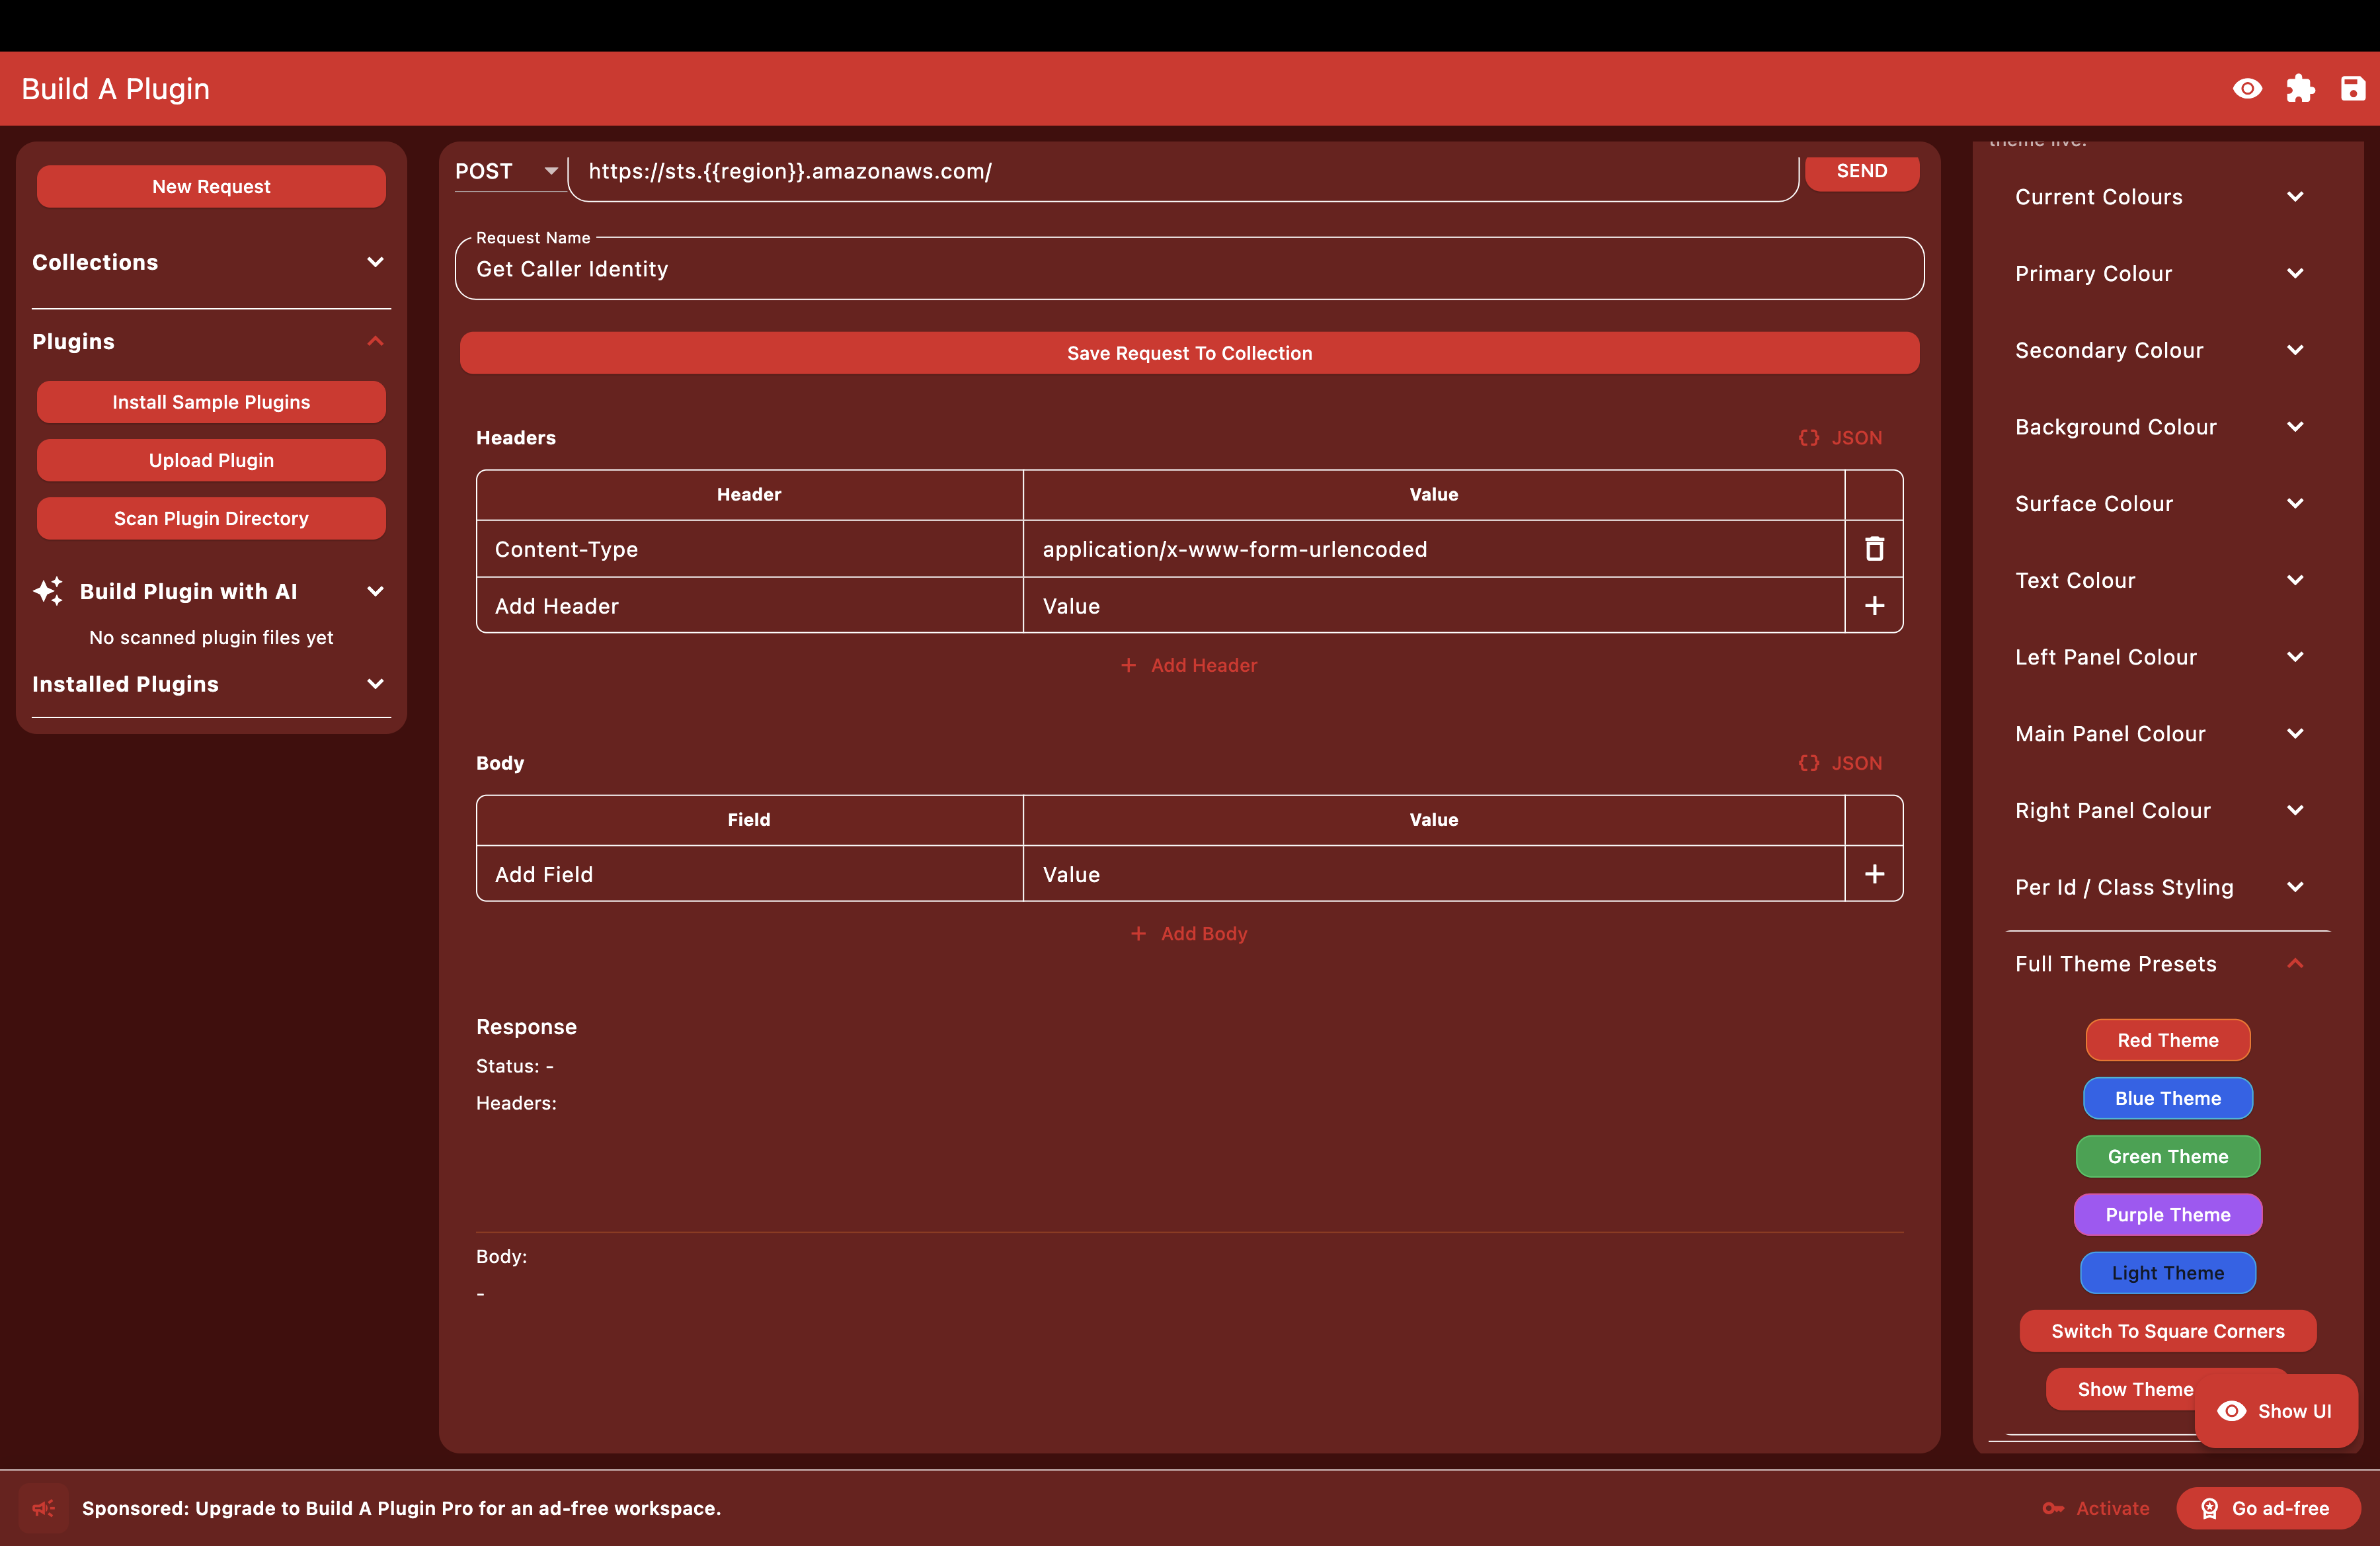This screenshot has height=1546, width=2380.
Task: Click Save Request To Collection
Action: click(1189, 353)
